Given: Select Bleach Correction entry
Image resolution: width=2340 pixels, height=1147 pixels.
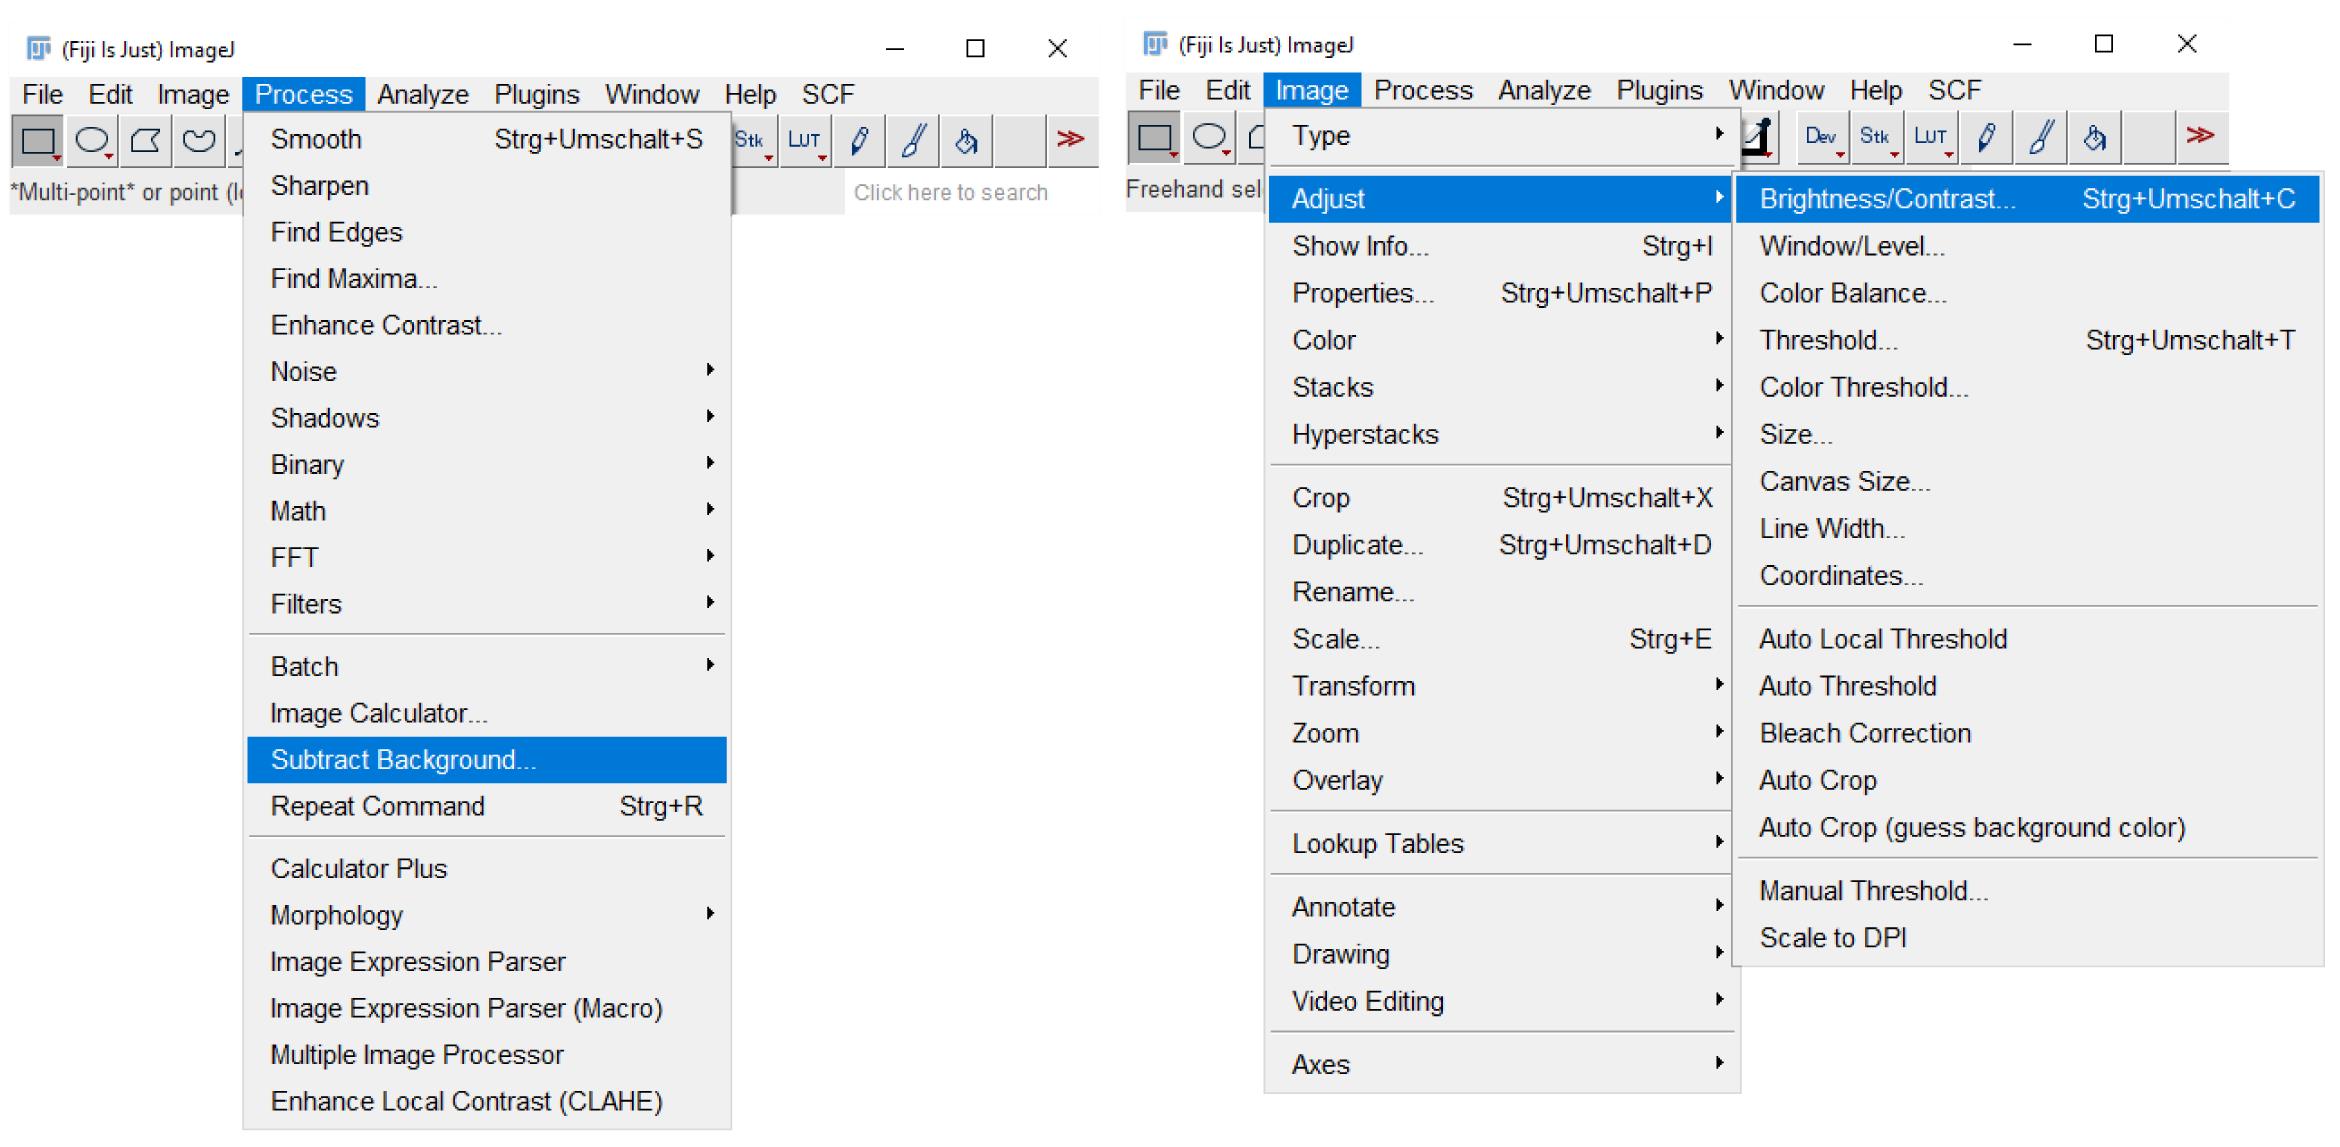Looking at the screenshot, I should 2027,733.
